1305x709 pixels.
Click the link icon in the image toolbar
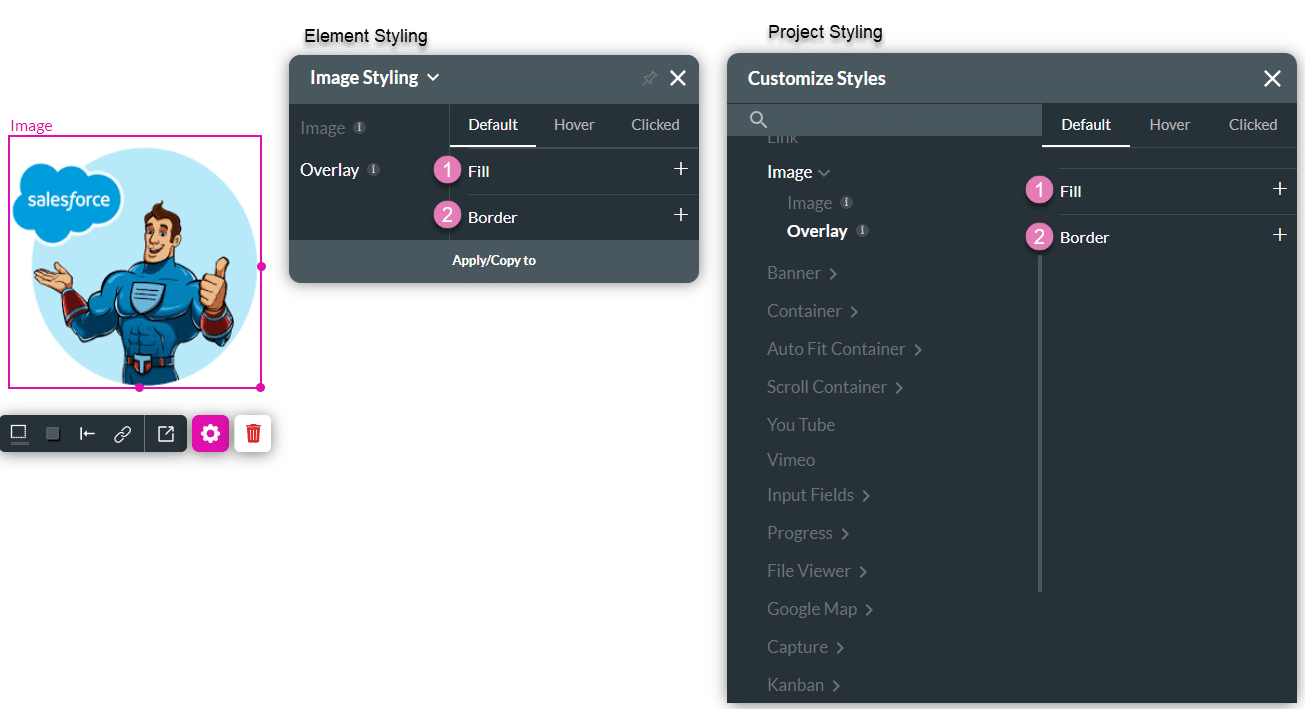[122, 433]
